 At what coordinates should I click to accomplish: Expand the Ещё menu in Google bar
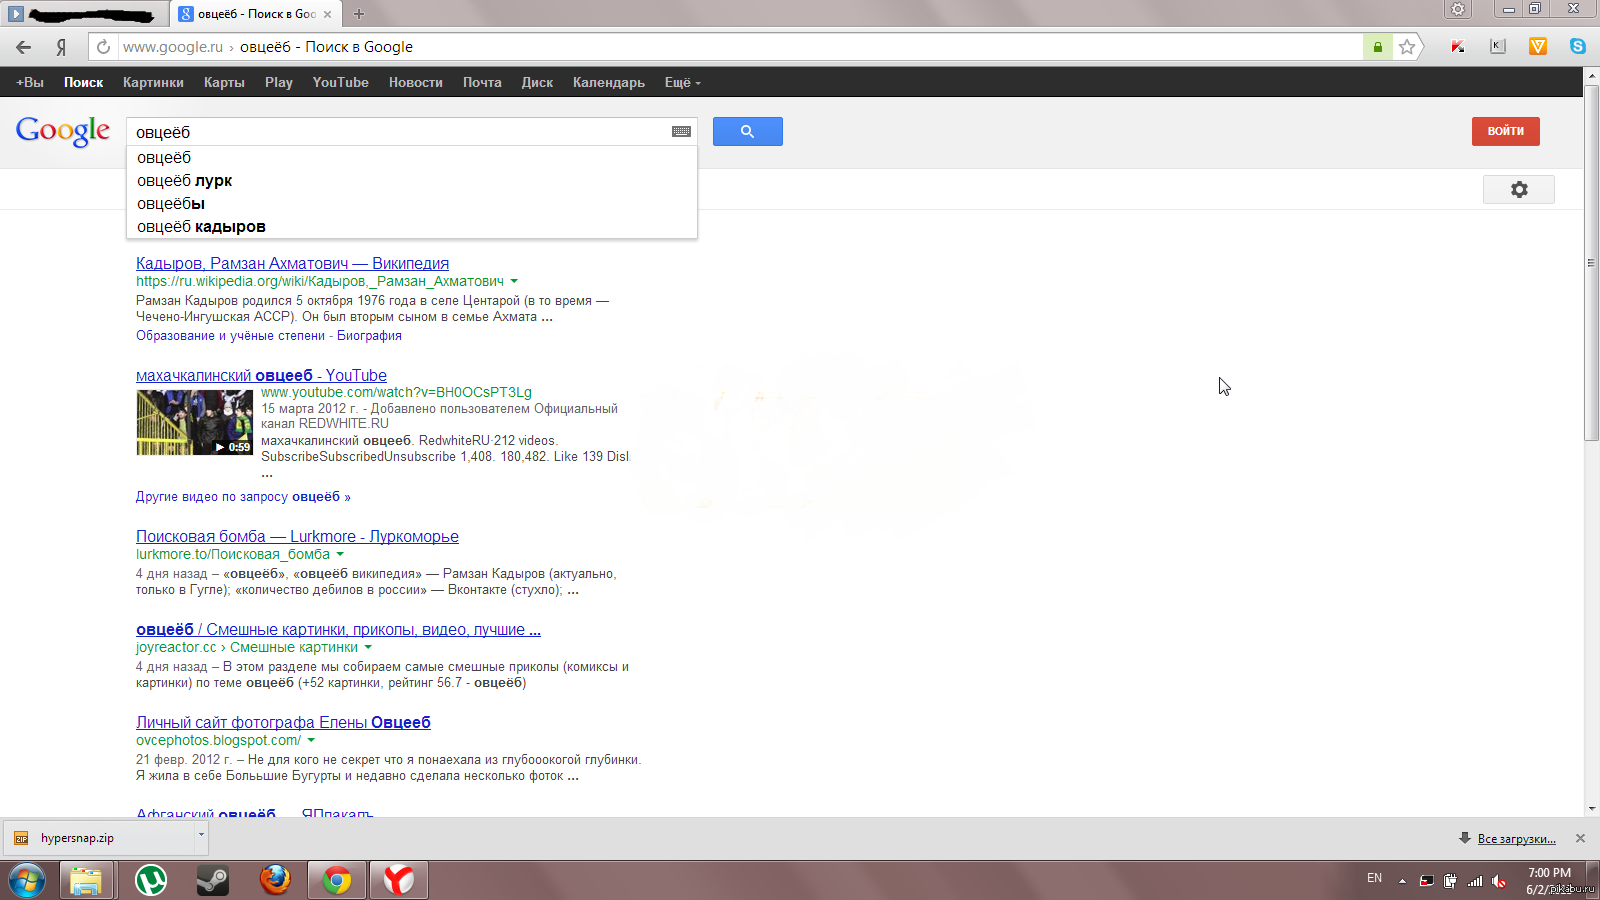(x=682, y=83)
